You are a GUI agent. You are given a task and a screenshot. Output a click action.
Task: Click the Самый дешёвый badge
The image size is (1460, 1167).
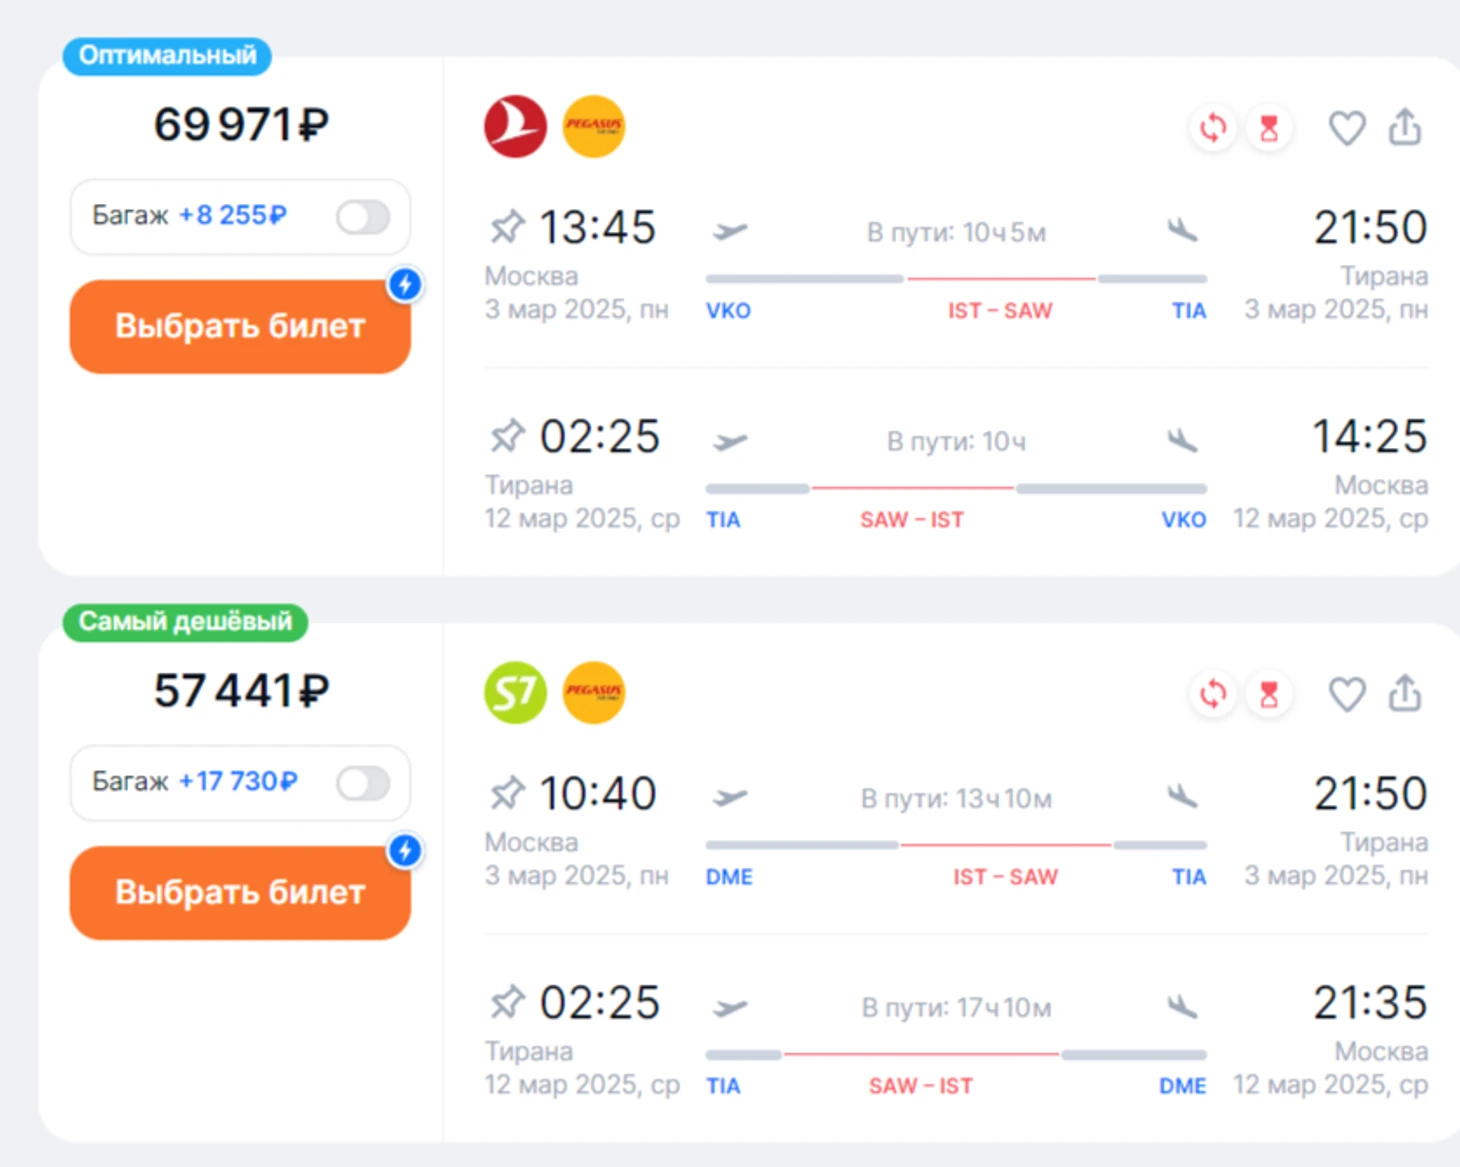coord(185,622)
